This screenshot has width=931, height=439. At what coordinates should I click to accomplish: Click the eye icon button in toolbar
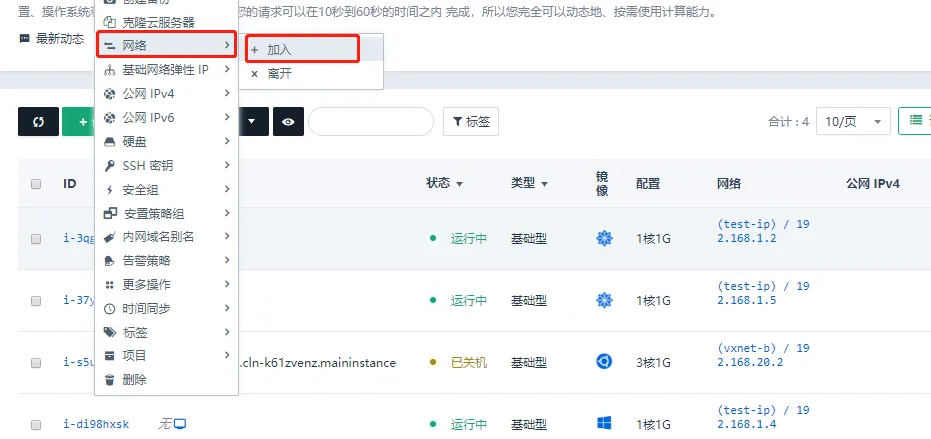[288, 121]
